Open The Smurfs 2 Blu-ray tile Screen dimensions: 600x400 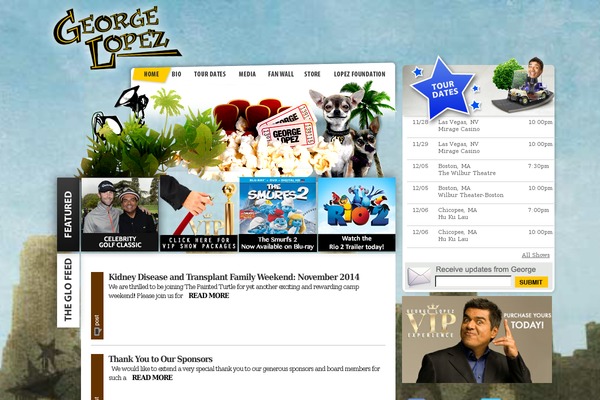[278, 214]
